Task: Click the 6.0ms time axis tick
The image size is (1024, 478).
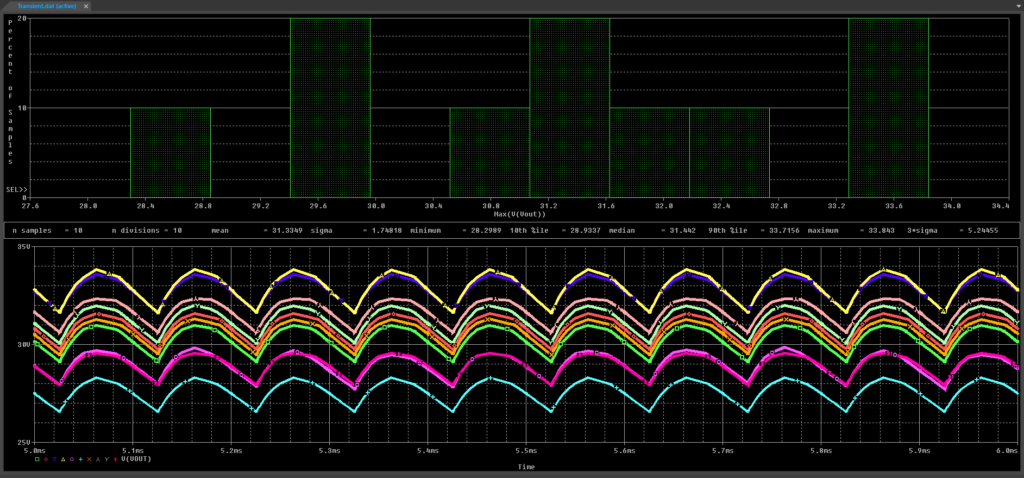Action: (x=1006, y=451)
